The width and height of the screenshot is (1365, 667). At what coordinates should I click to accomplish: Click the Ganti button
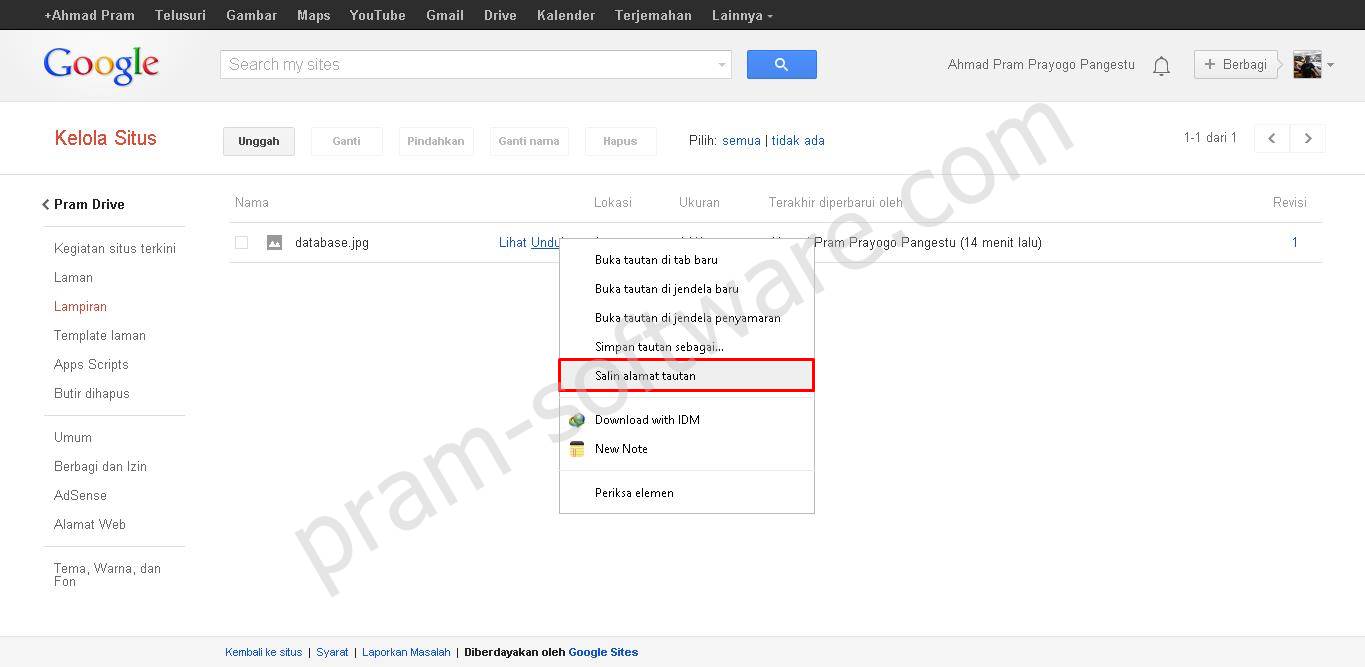coord(346,141)
